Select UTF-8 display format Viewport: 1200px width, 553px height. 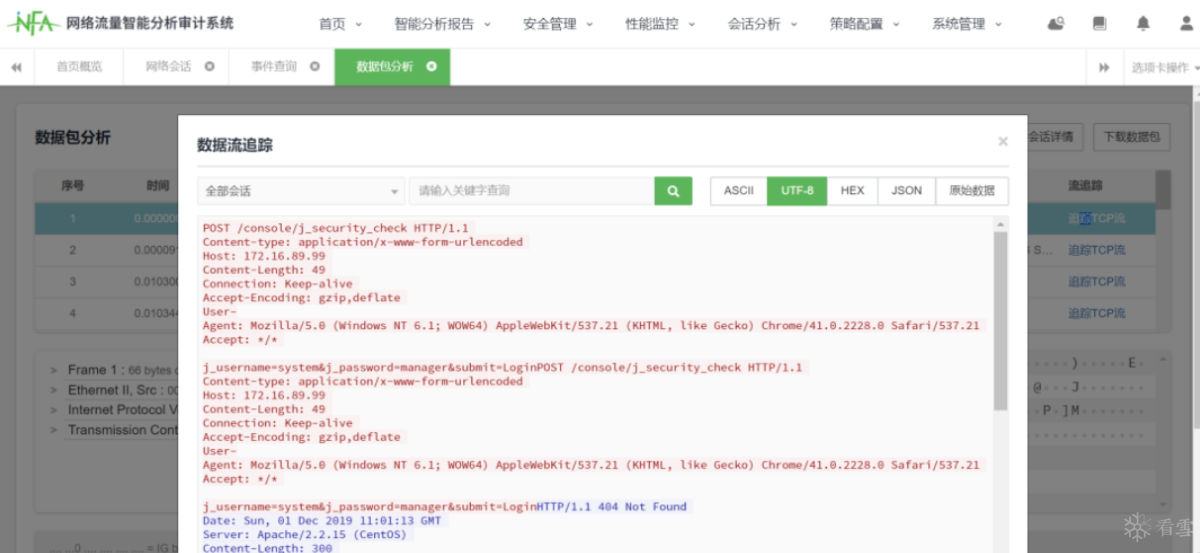(797, 191)
